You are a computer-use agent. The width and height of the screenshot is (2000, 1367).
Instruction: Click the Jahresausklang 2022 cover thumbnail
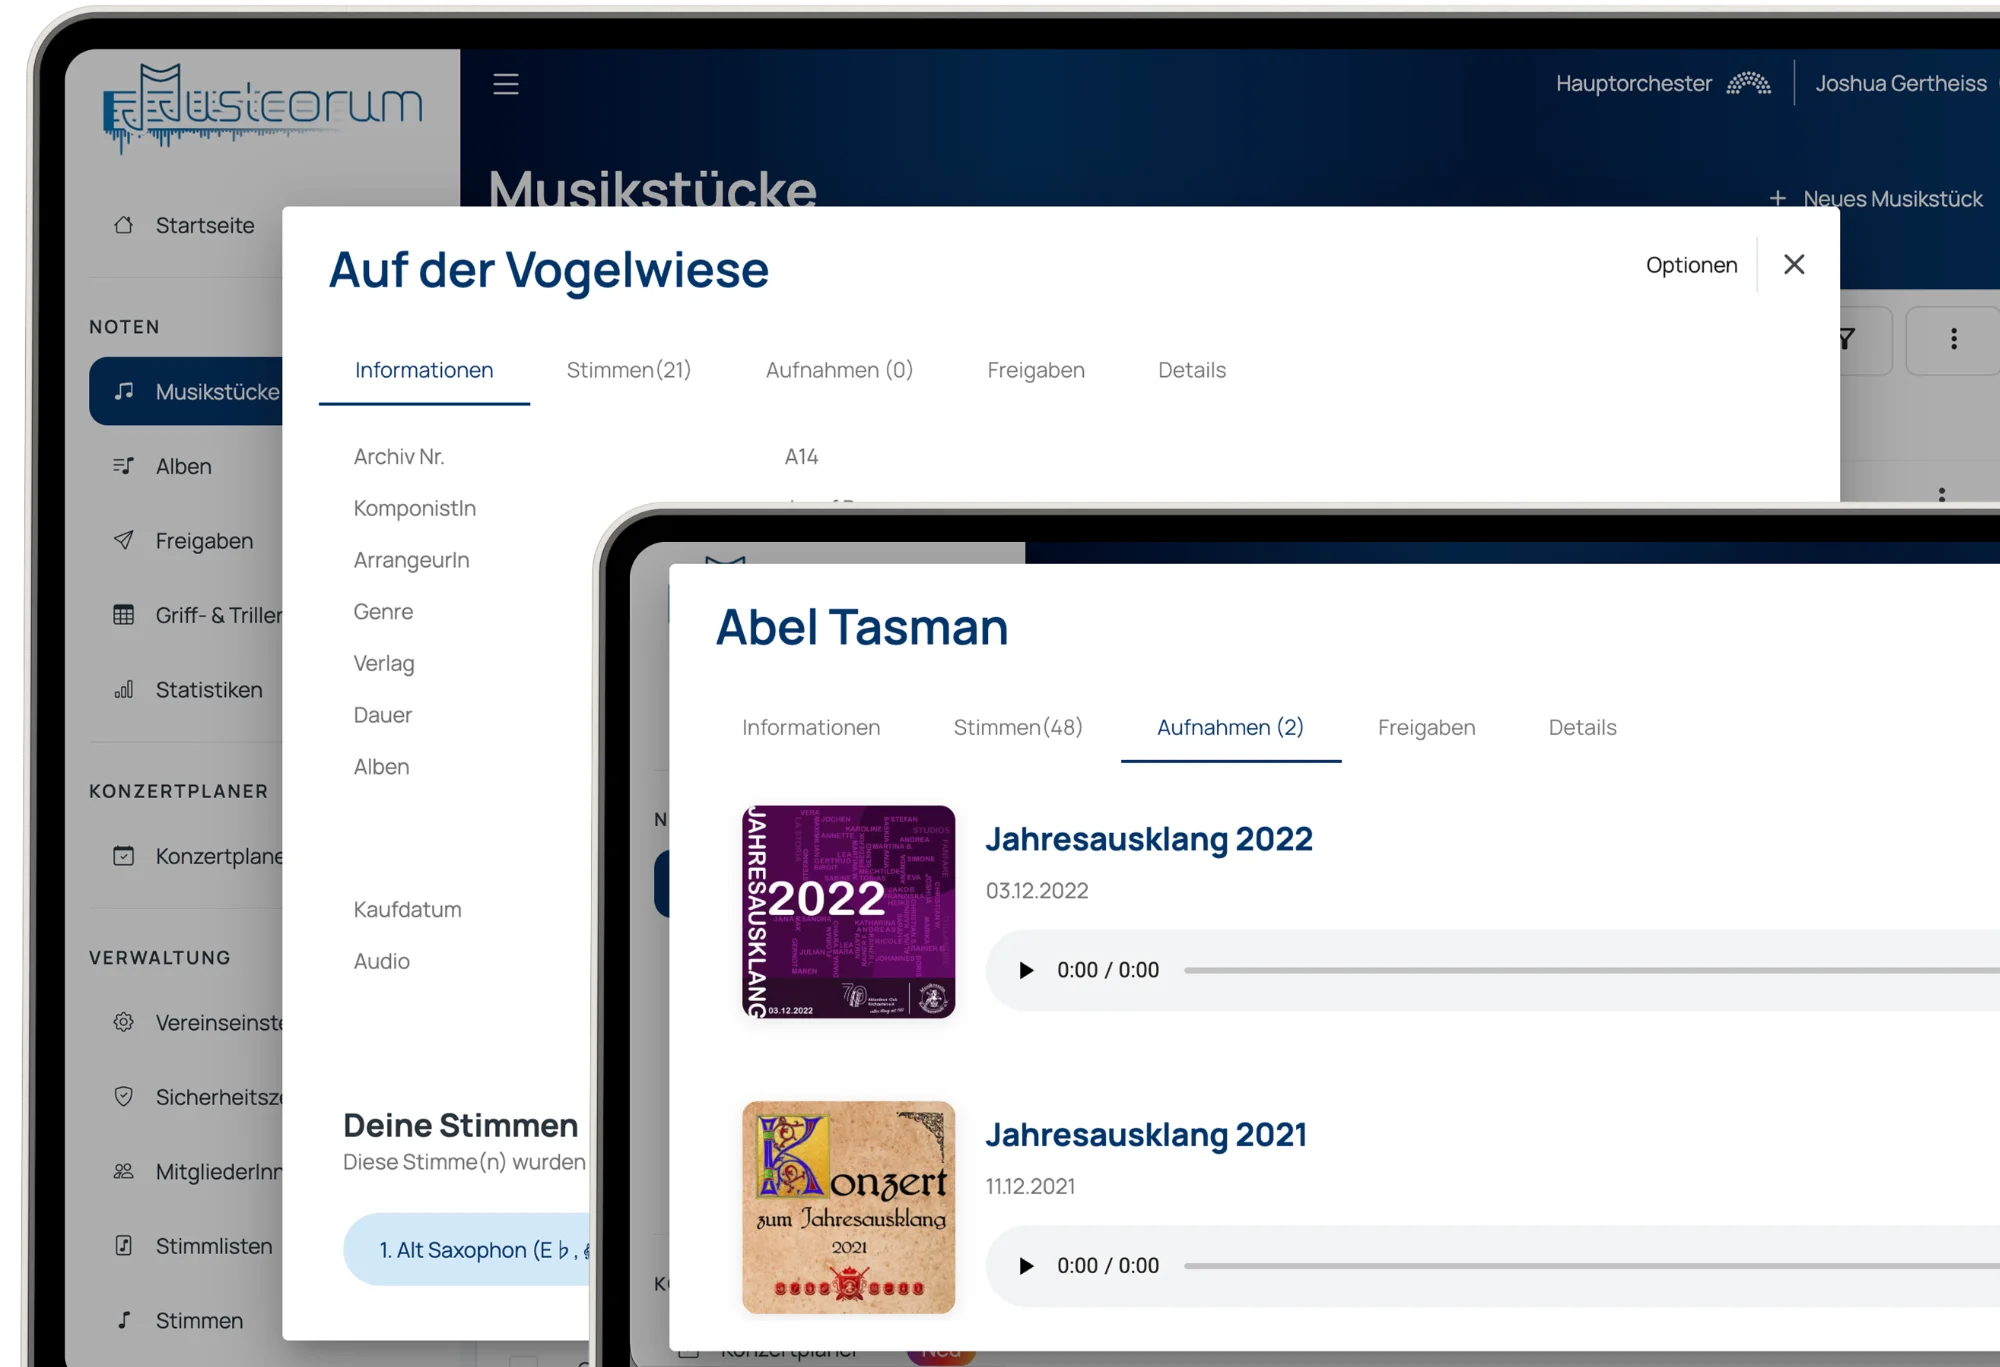[848, 911]
